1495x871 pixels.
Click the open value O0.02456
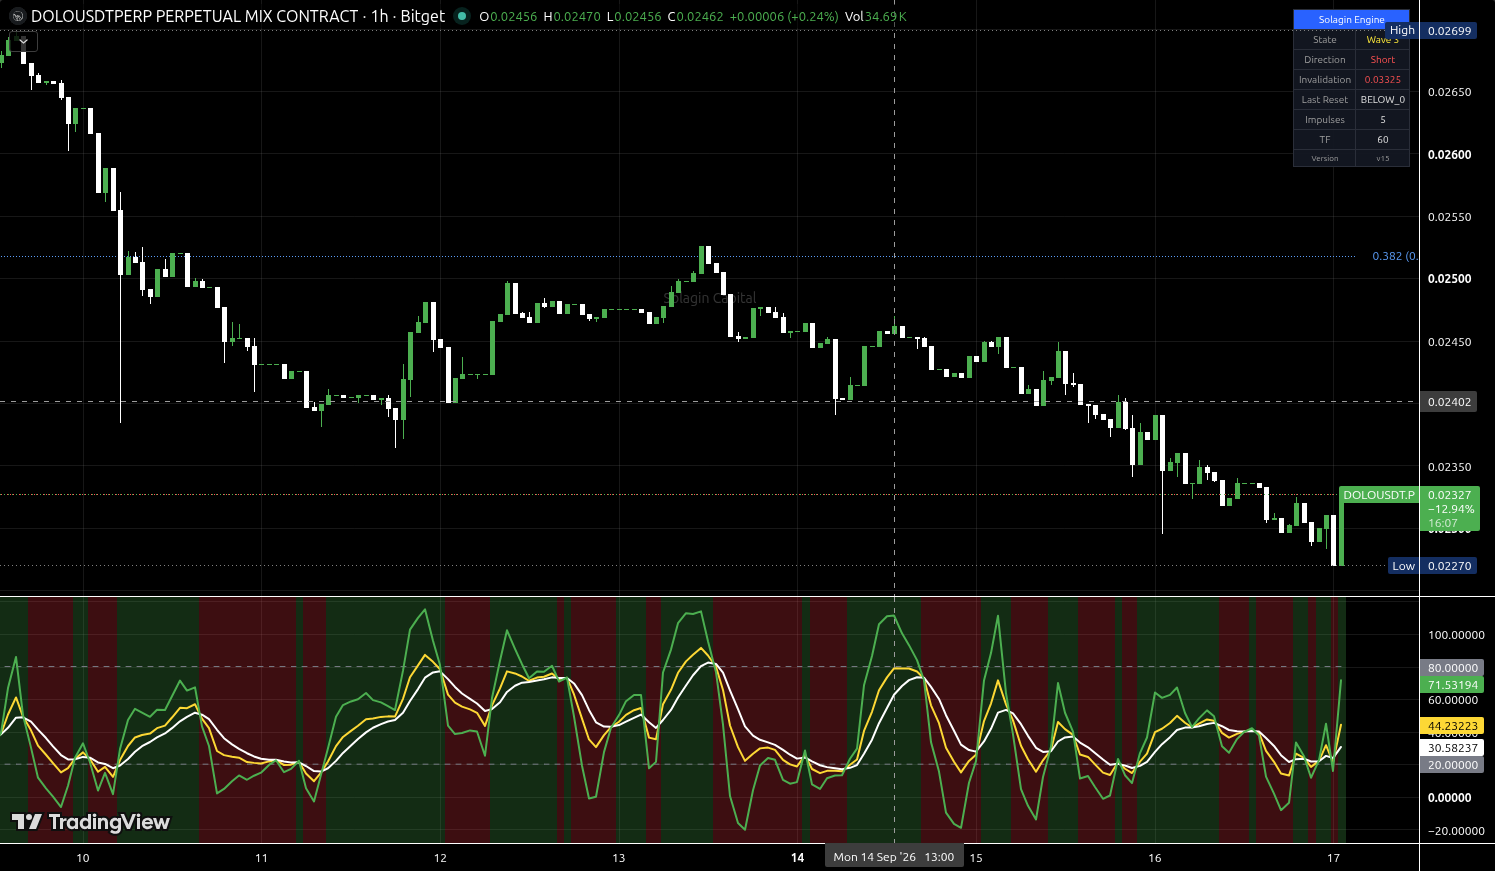(509, 17)
